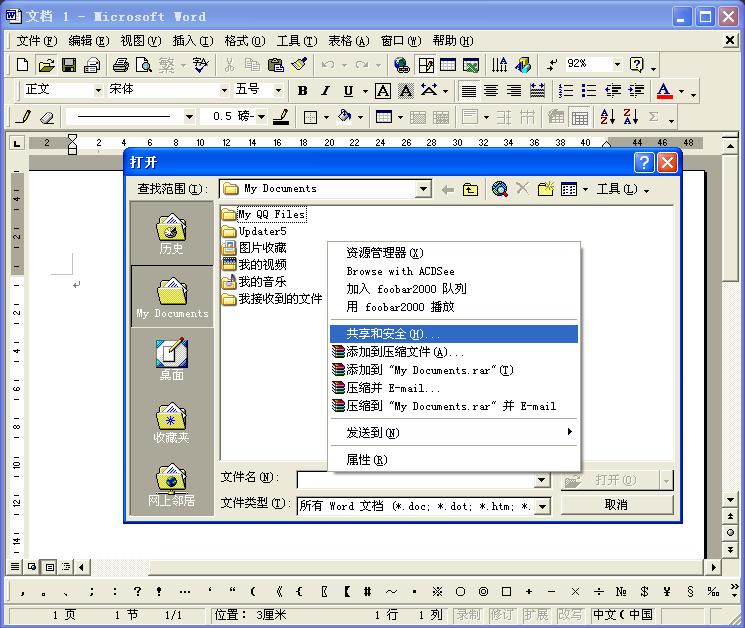Click the Create New Folder icon
Image resolution: width=745 pixels, height=628 pixels.
(545, 189)
